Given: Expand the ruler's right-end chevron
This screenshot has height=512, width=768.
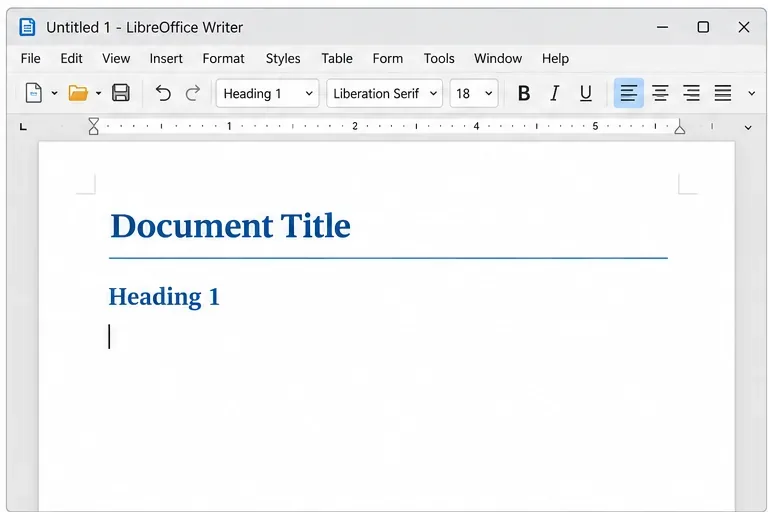Looking at the screenshot, I should coord(748,127).
